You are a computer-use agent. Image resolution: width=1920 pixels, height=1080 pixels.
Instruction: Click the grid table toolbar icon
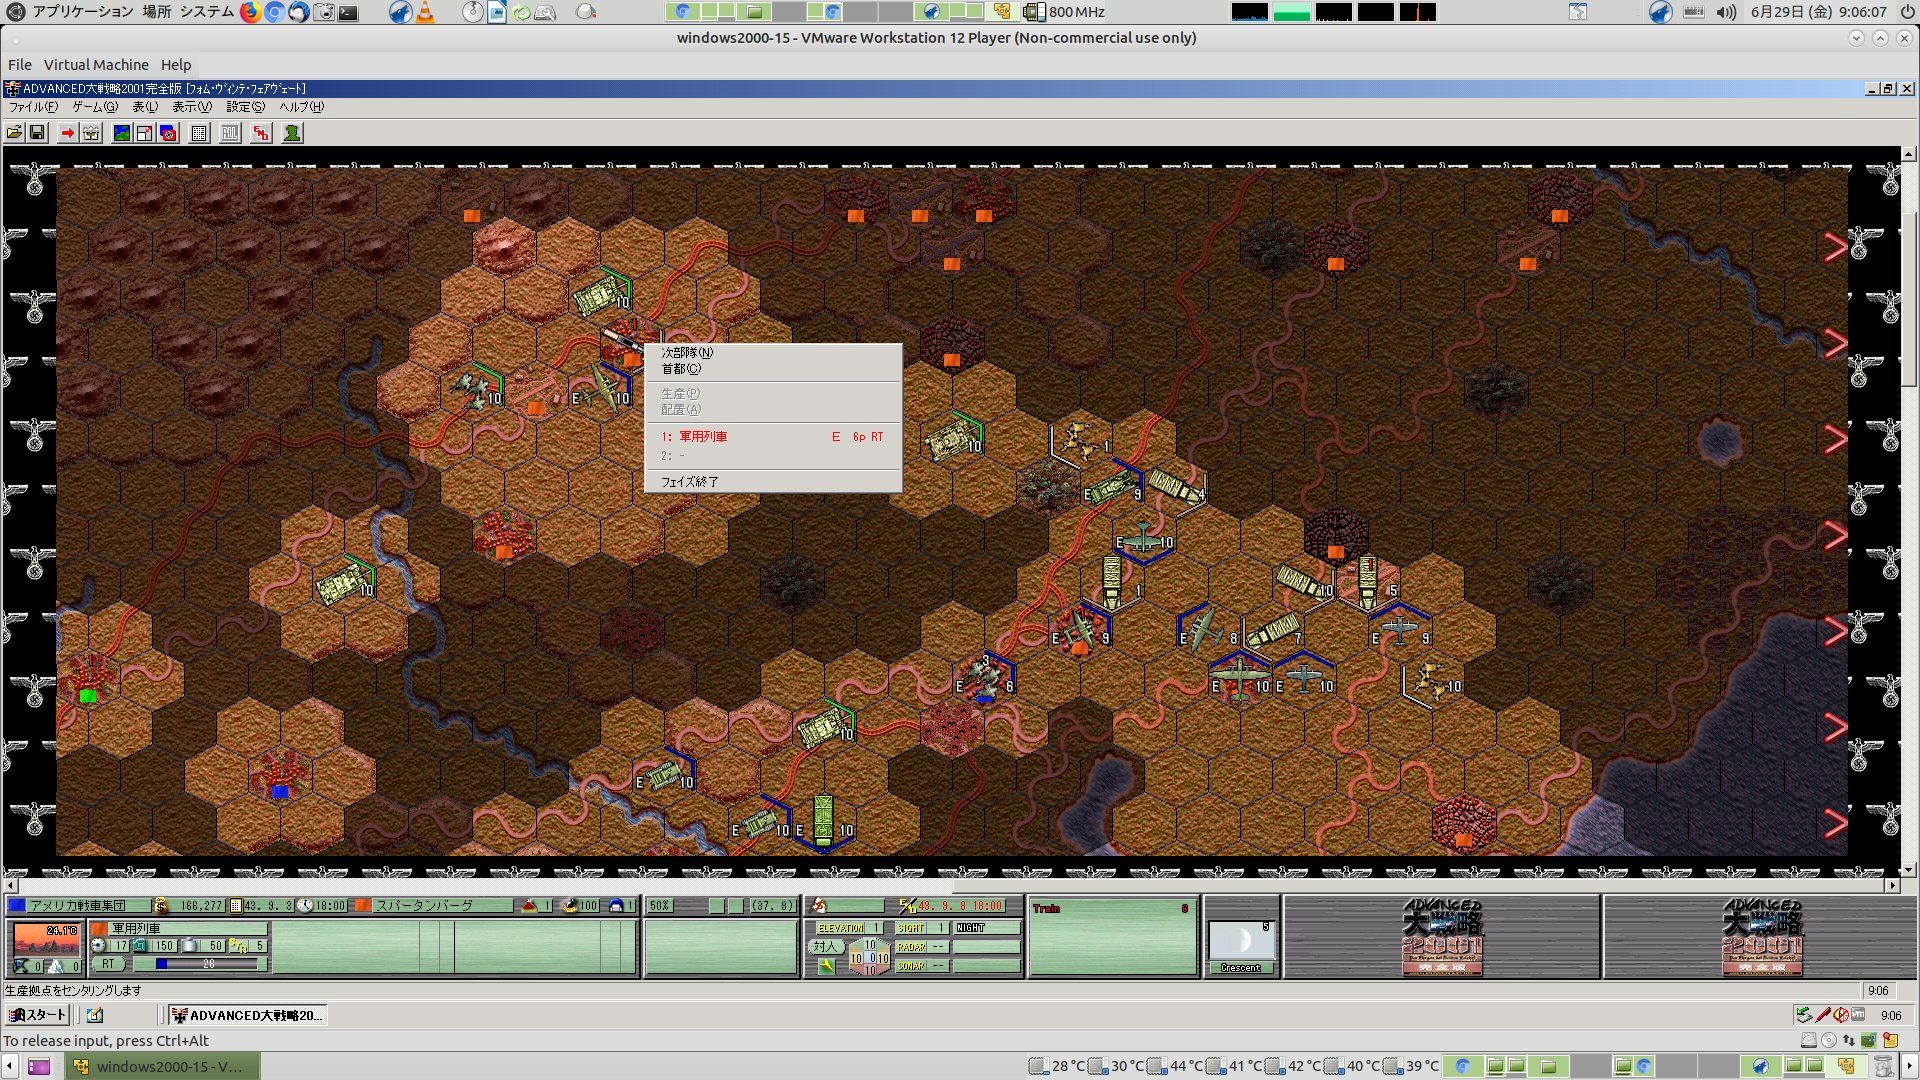199,133
